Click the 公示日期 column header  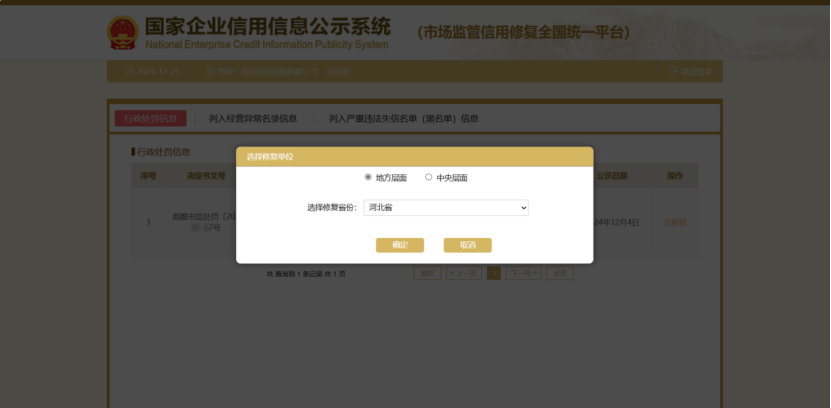click(612, 176)
